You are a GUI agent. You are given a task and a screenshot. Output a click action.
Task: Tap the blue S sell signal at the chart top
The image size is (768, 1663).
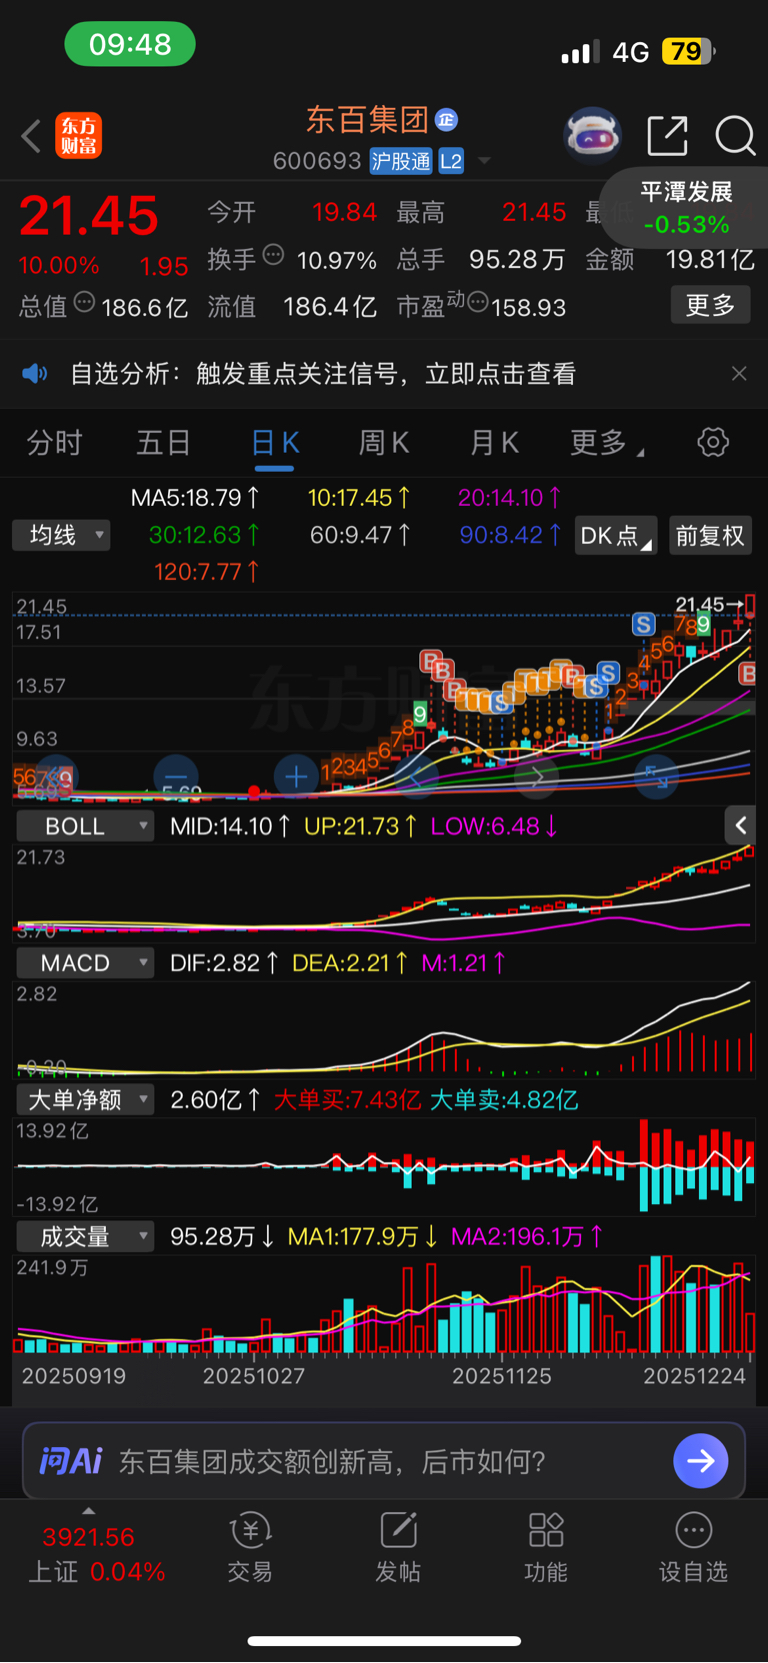pos(643,625)
